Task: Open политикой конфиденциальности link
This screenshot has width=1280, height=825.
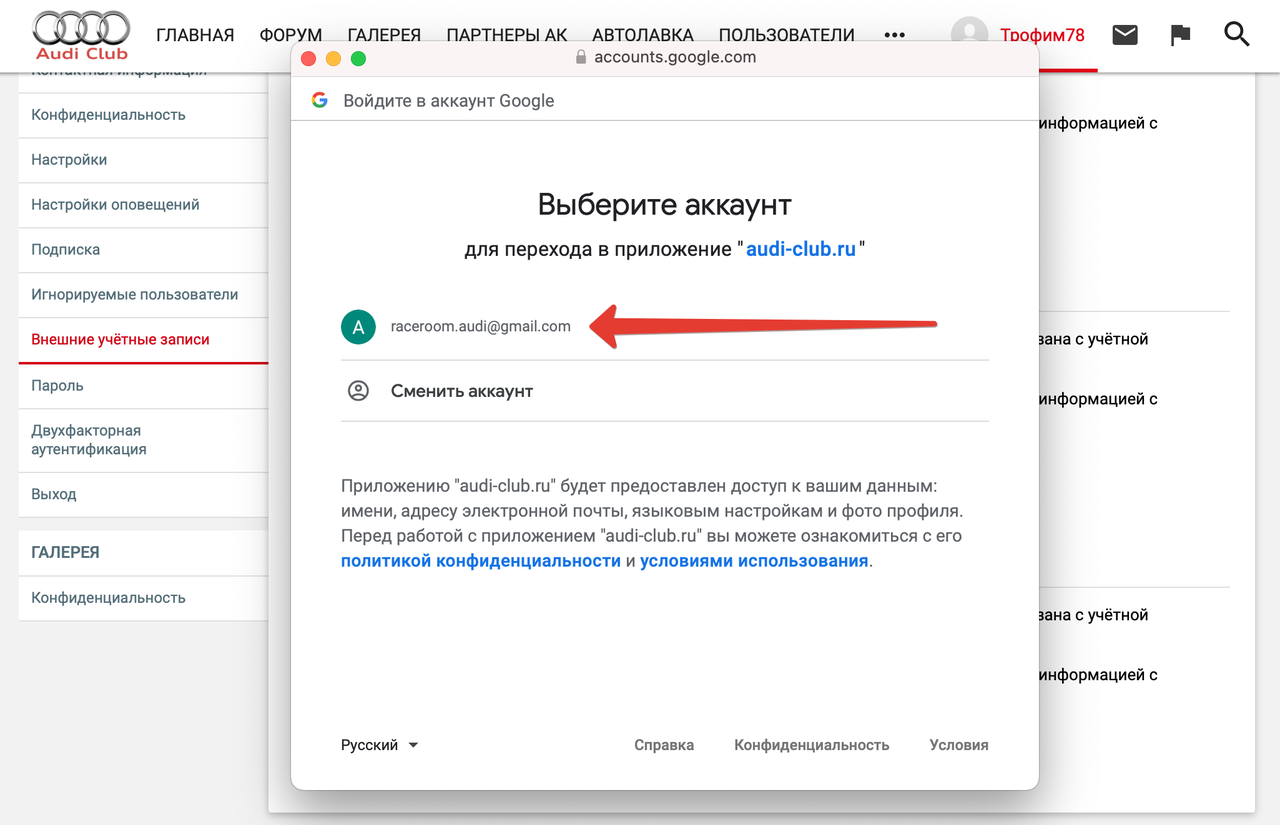Action: tap(481, 561)
